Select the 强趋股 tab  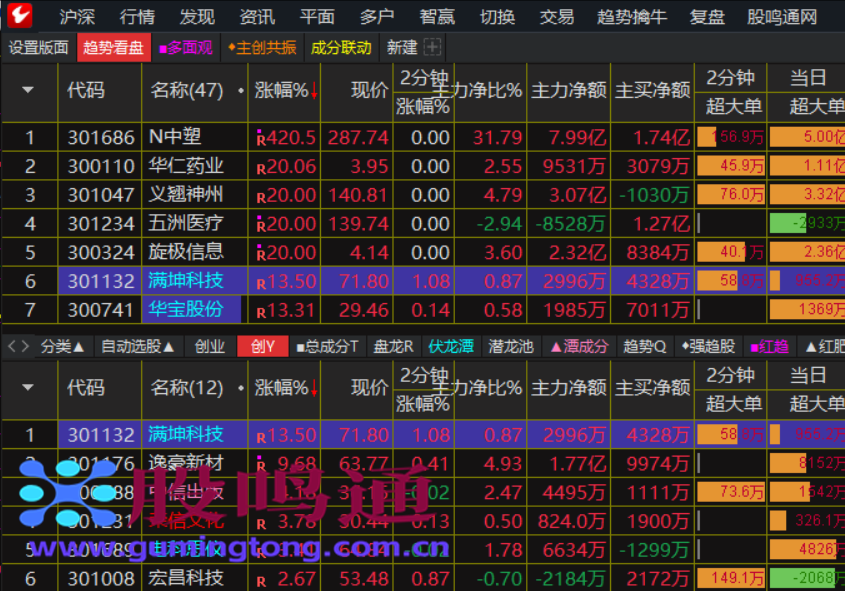point(708,346)
